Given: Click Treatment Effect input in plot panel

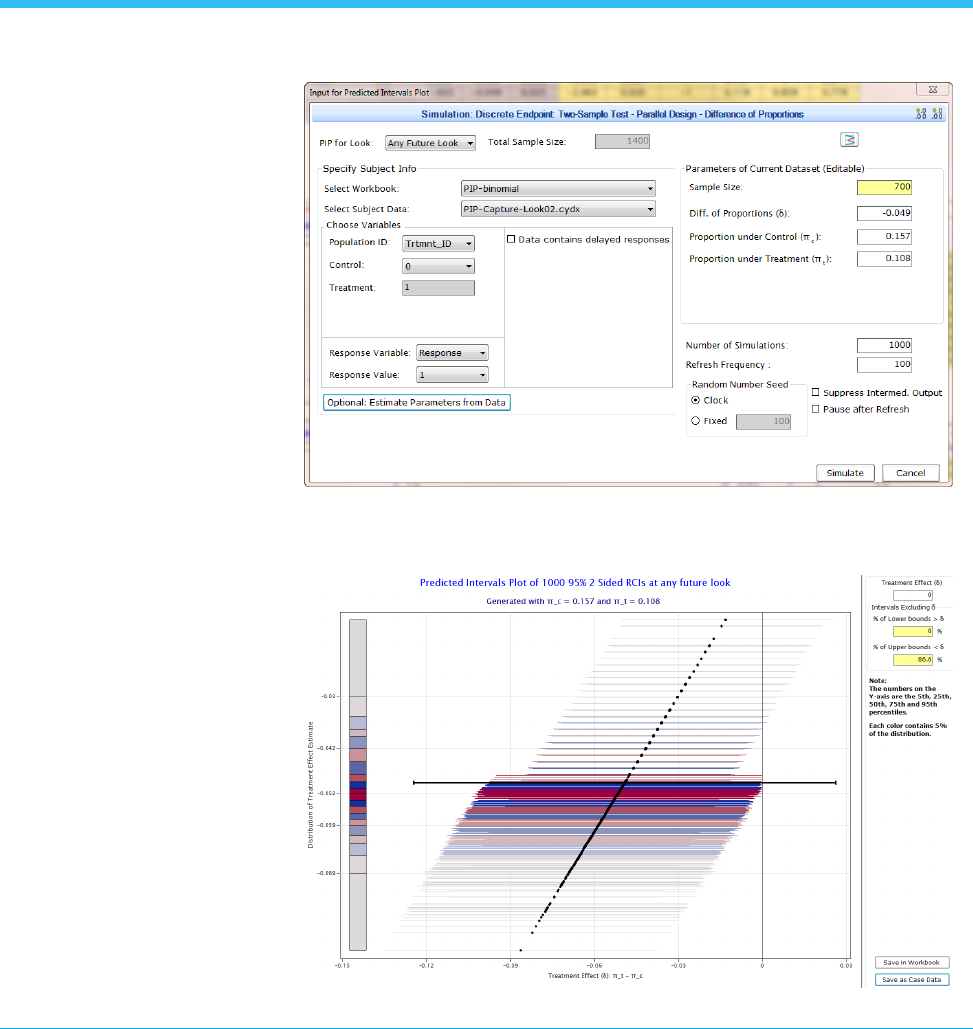Looking at the screenshot, I should [913, 595].
